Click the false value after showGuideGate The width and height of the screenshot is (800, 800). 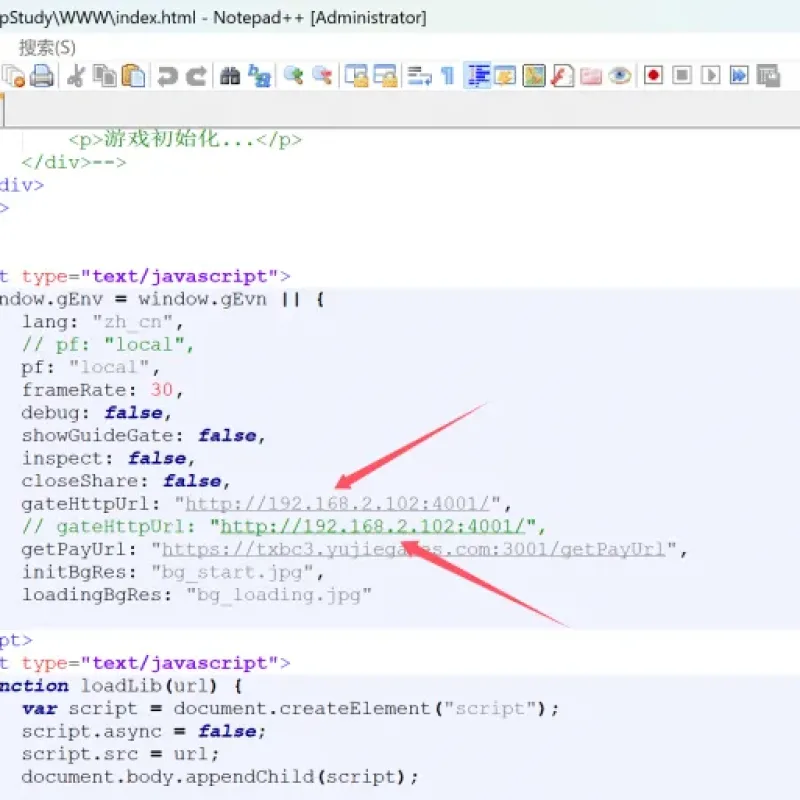pos(227,436)
